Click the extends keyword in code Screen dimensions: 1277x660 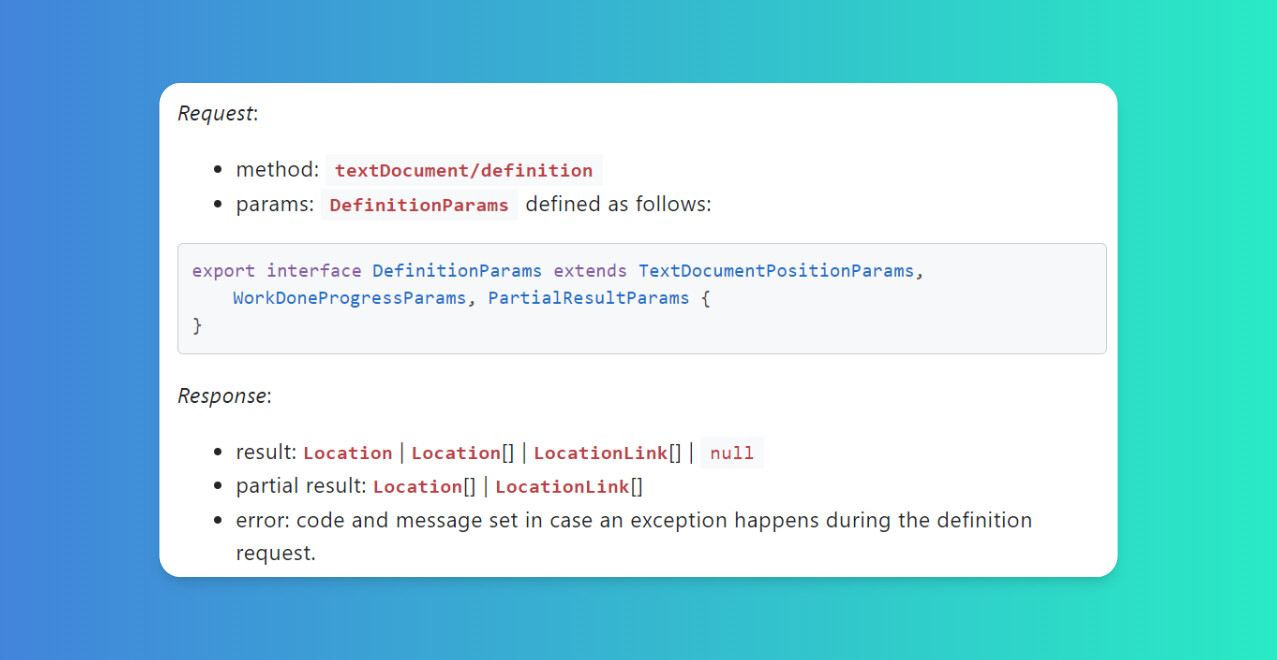590,271
